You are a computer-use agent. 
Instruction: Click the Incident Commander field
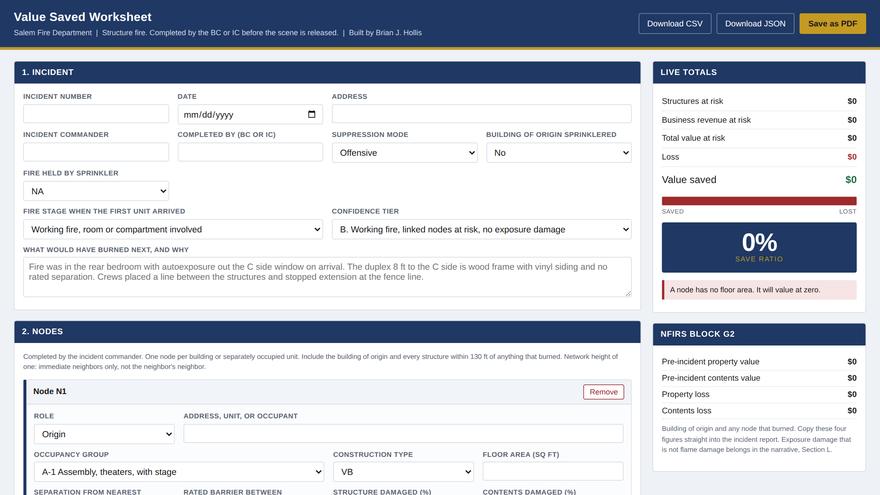[x=96, y=152]
